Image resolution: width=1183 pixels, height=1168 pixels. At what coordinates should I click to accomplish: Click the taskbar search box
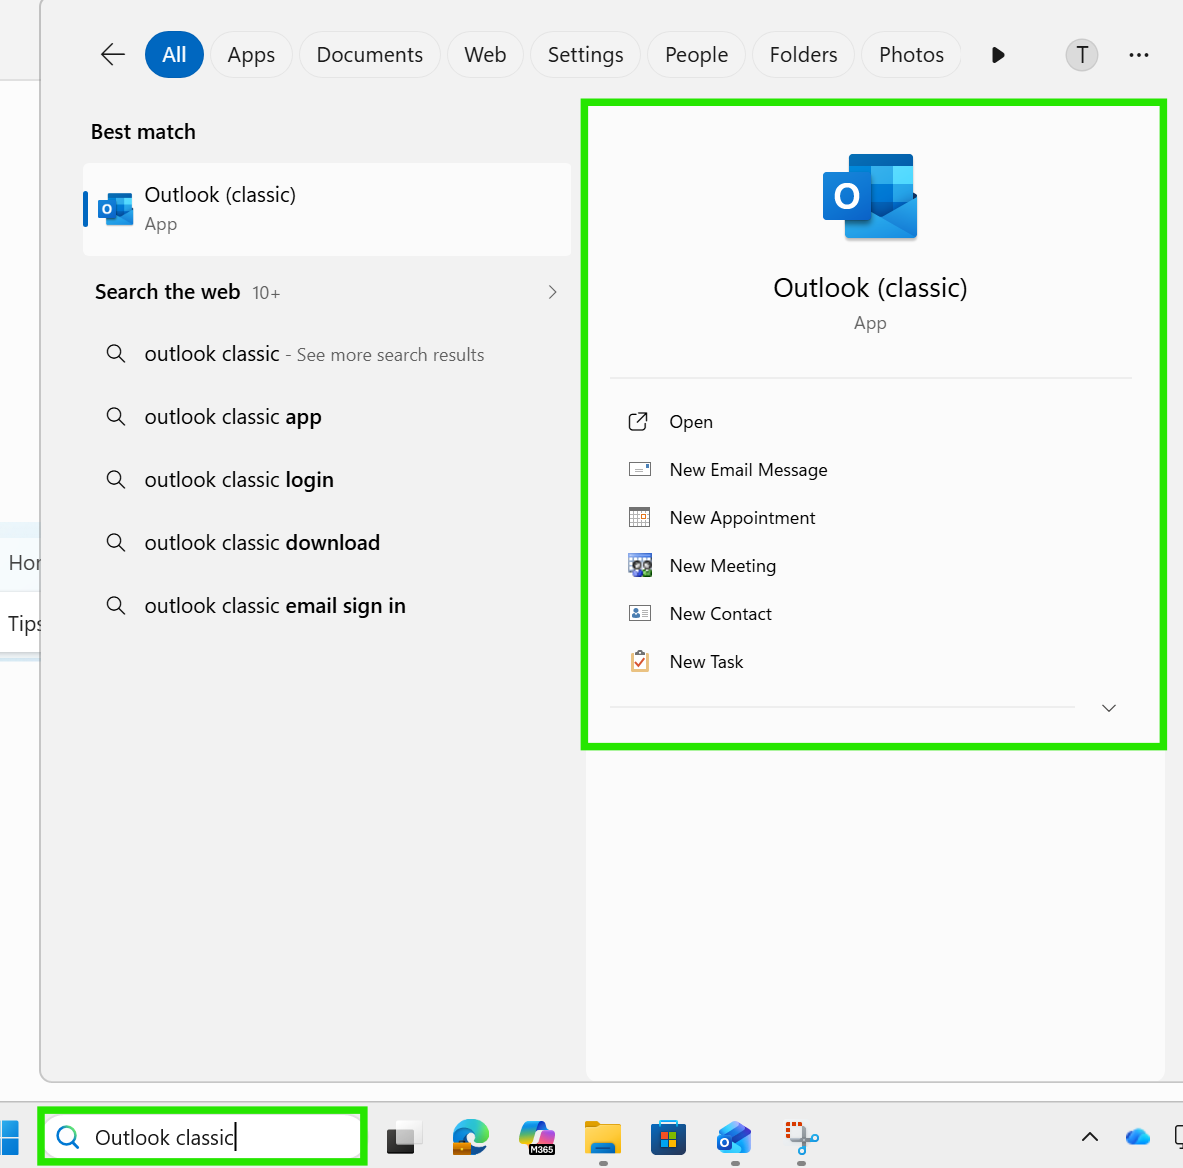[x=202, y=1136]
